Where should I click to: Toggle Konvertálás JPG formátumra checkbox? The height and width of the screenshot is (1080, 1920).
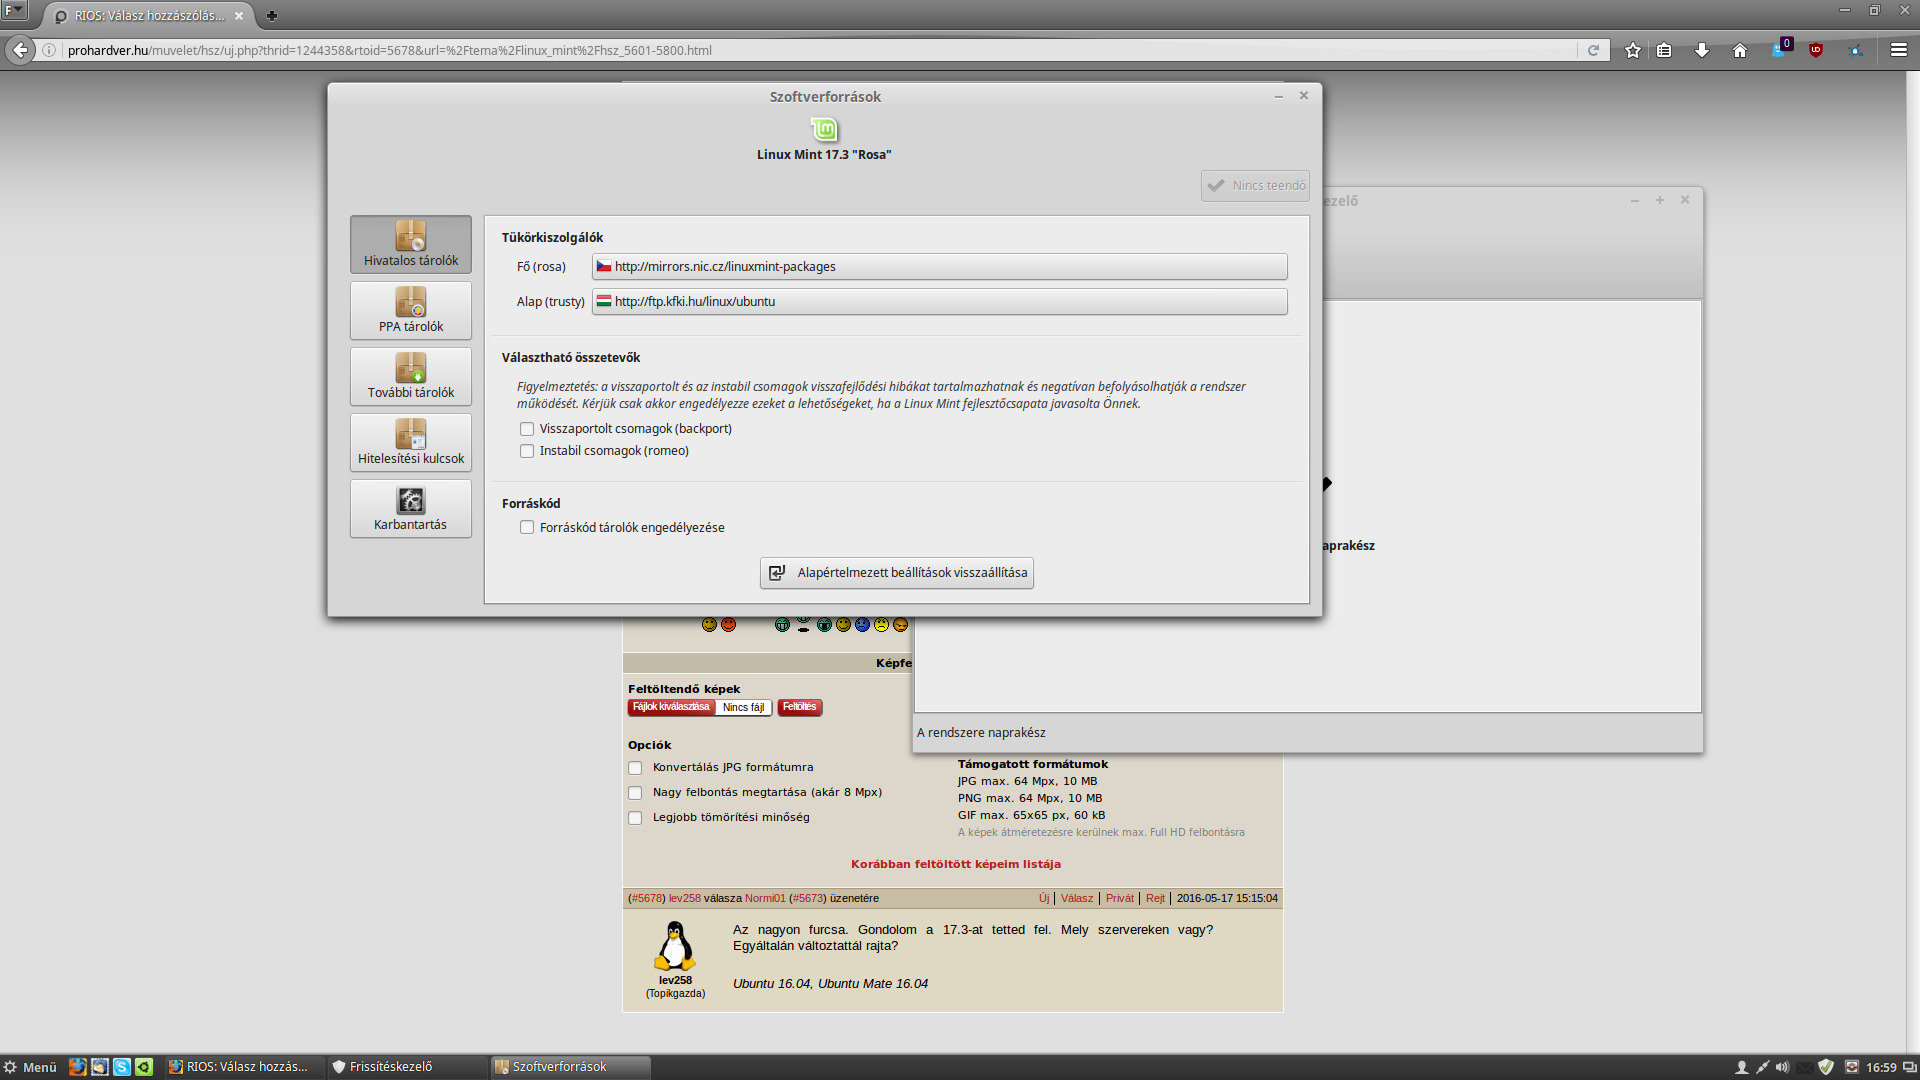point(635,768)
